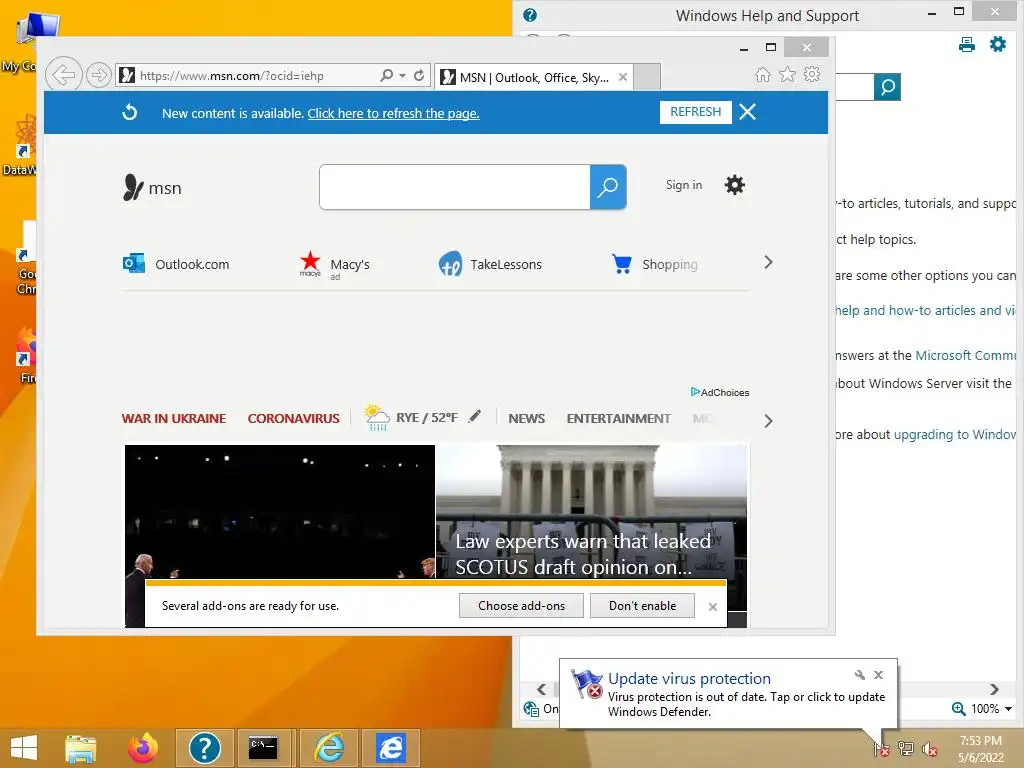This screenshot has height=768, width=1024.
Task: Switch to the Command Prompt taskbar button
Action: pos(263,748)
